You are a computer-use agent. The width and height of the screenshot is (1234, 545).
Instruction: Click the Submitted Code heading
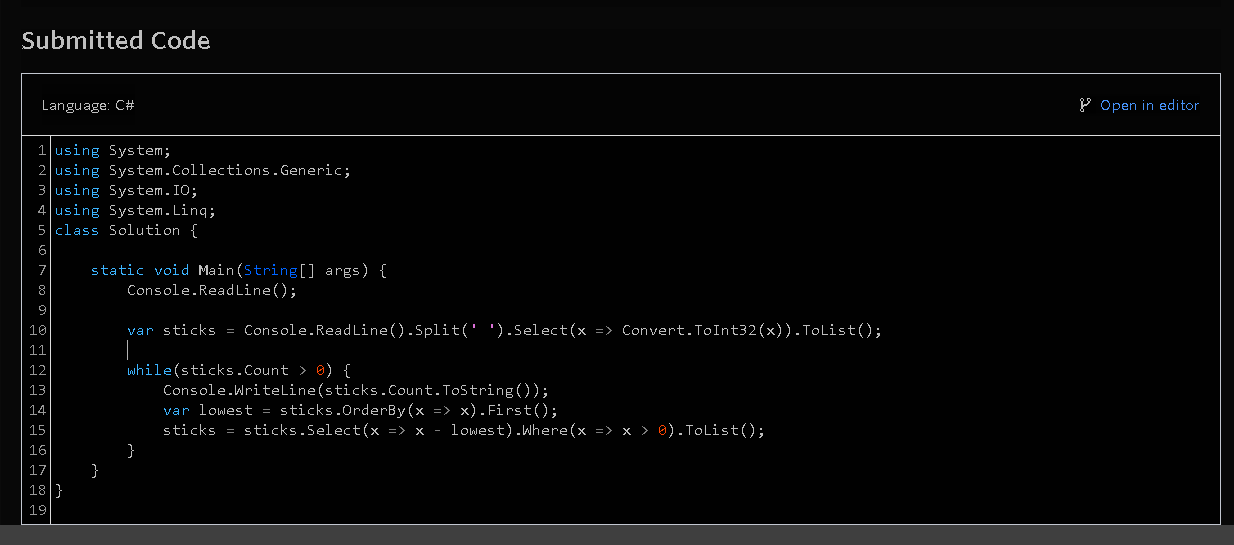tap(116, 41)
